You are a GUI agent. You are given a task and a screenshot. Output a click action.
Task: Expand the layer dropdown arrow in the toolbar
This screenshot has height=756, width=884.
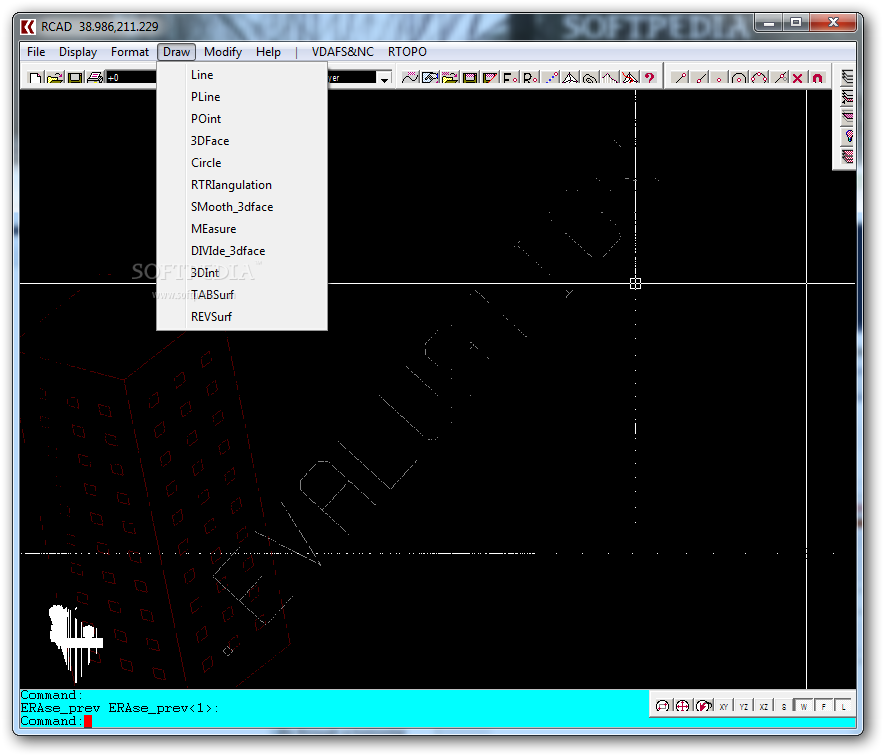click(x=384, y=78)
